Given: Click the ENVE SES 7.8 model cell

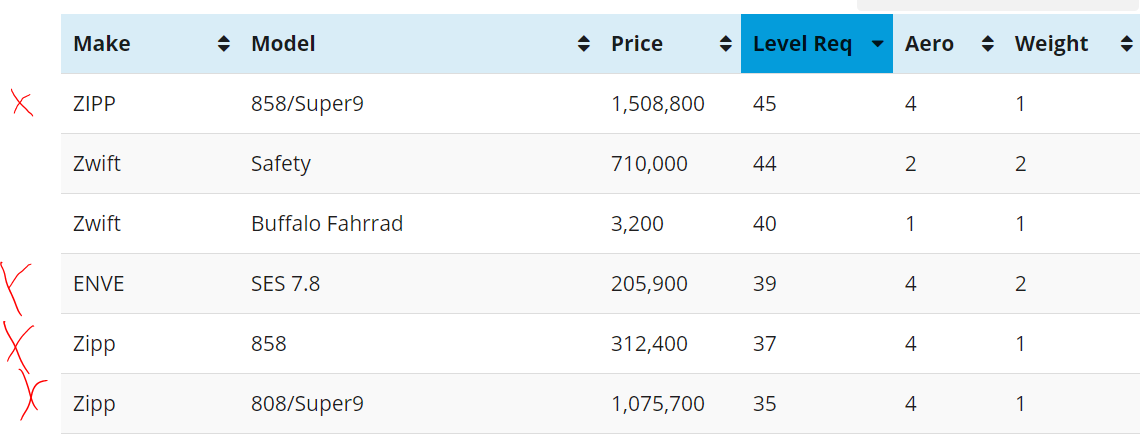Looking at the screenshot, I should (285, 284).
